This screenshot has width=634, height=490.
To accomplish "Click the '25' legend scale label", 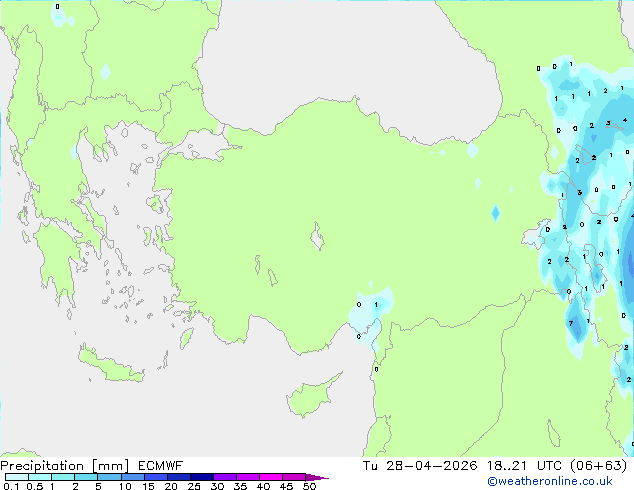I will (194, 486).
